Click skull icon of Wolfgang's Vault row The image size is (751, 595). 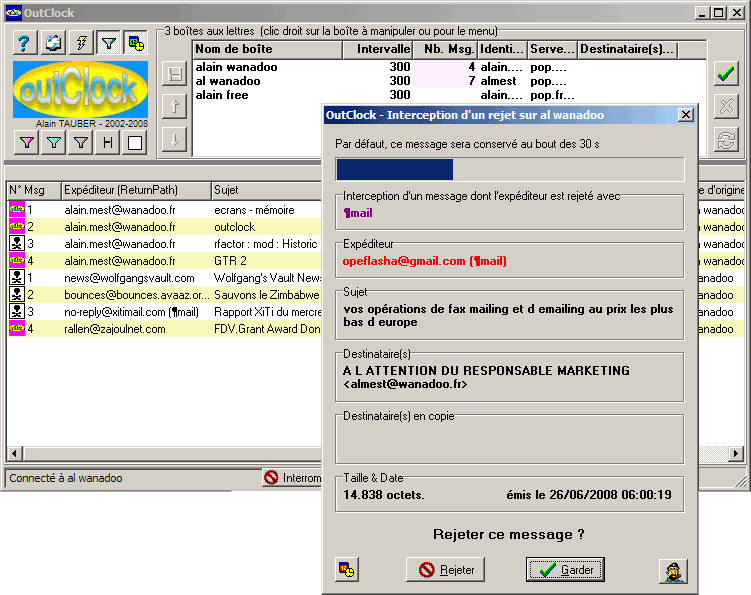point(17,277)
